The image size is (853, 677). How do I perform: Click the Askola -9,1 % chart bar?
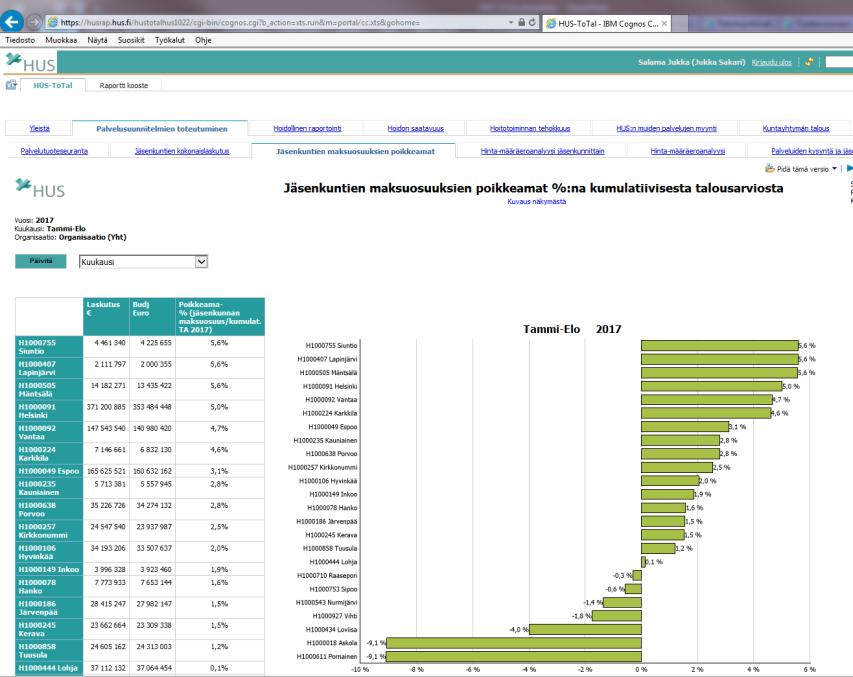514,643
